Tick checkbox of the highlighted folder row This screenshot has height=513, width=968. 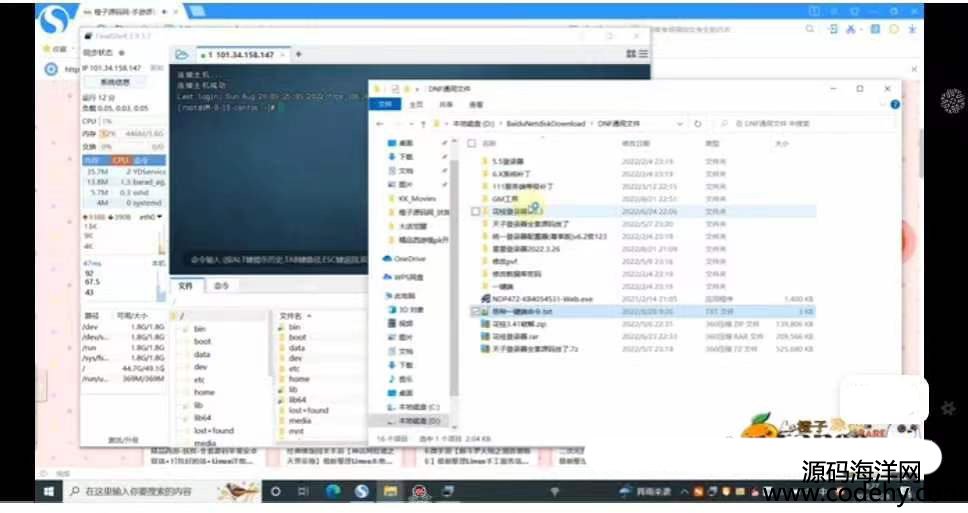pyautogui.click(x=475, y=211)
